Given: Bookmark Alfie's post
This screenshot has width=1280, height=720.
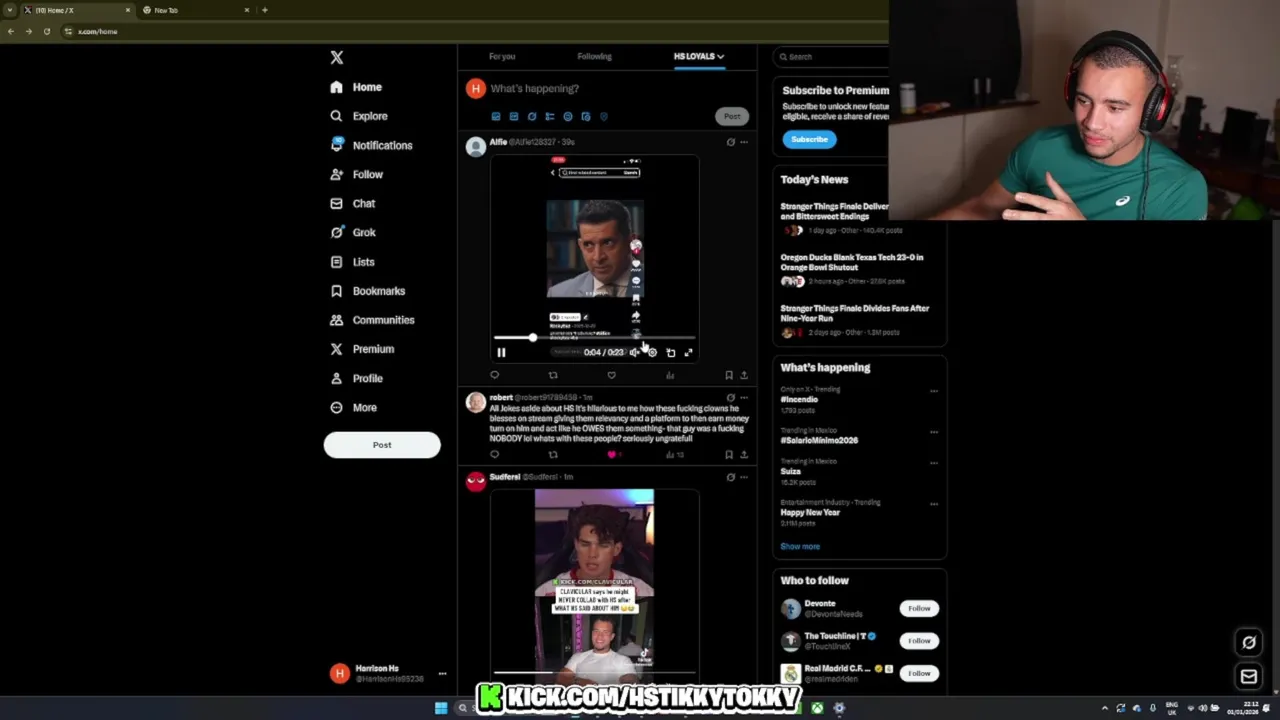Looking at the screenshot, I should pos(729,375).
